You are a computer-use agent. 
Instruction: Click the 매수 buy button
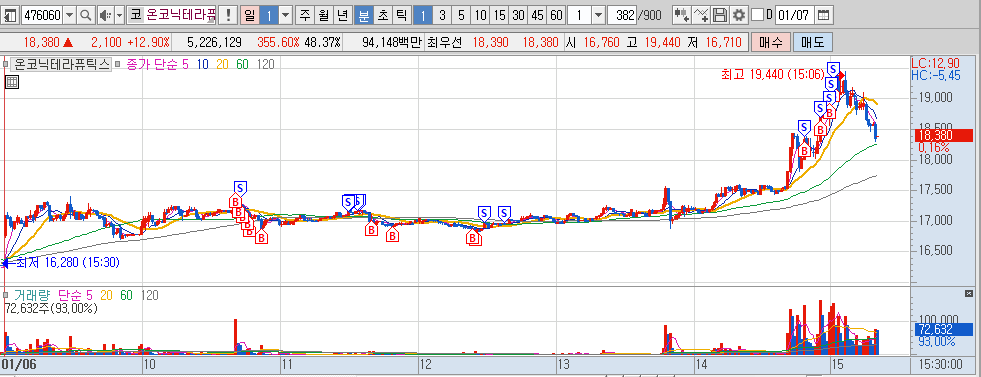pos(770,43)
